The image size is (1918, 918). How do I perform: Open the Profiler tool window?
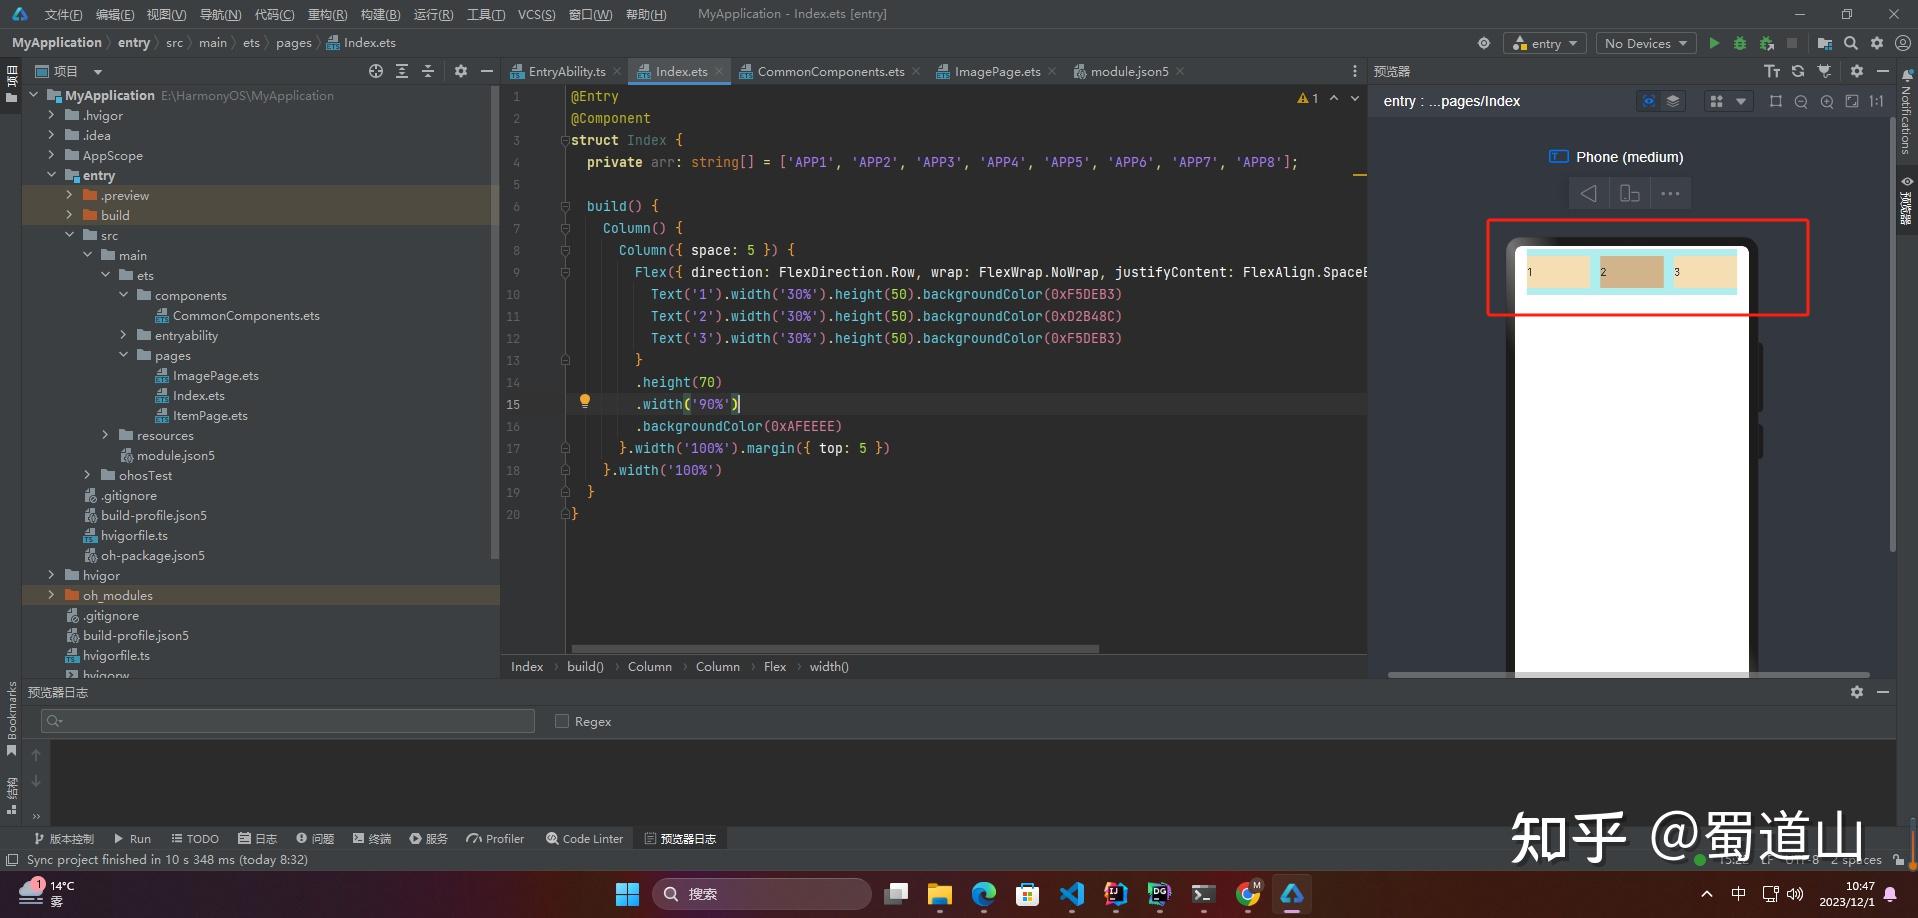click(495, 839)
